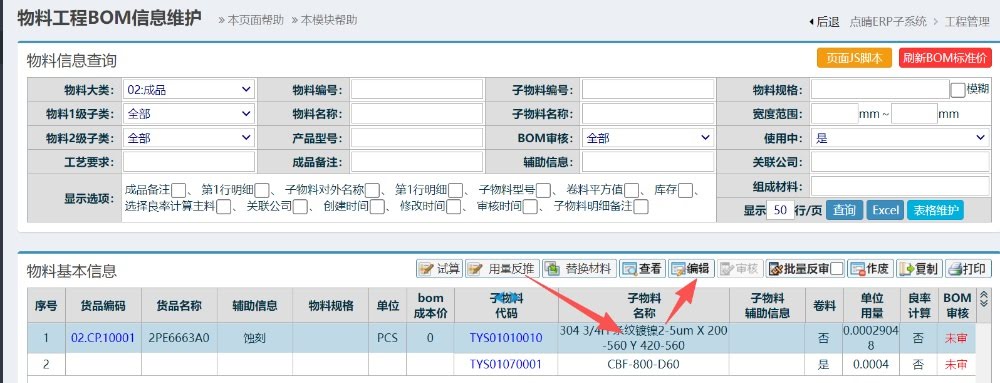Screen dimensions: 1000x383
Task: Click the 物料名称 input field
Action: point(416,114)
